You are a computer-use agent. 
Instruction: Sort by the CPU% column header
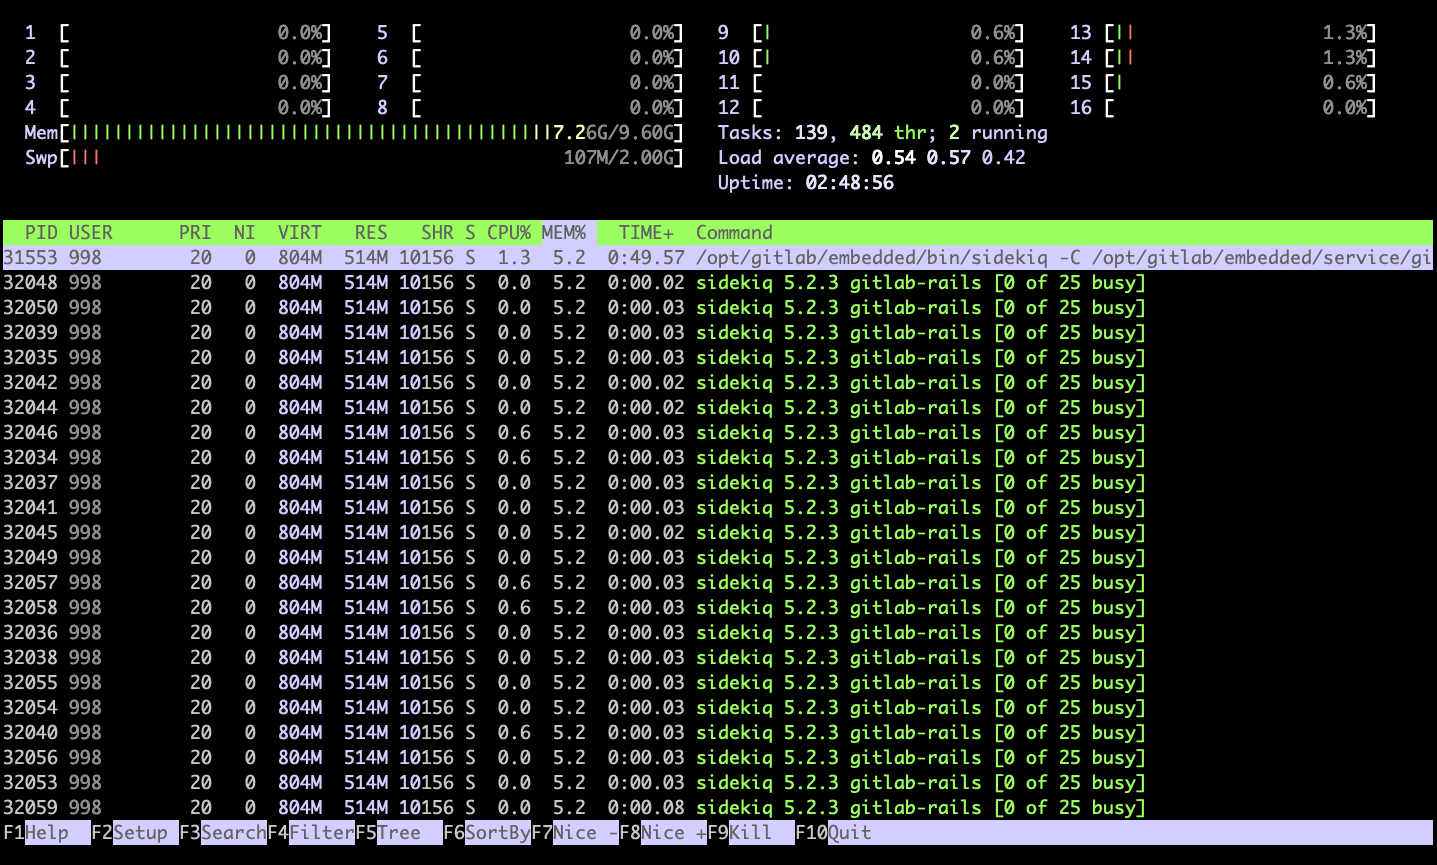(x=508, y=233)
